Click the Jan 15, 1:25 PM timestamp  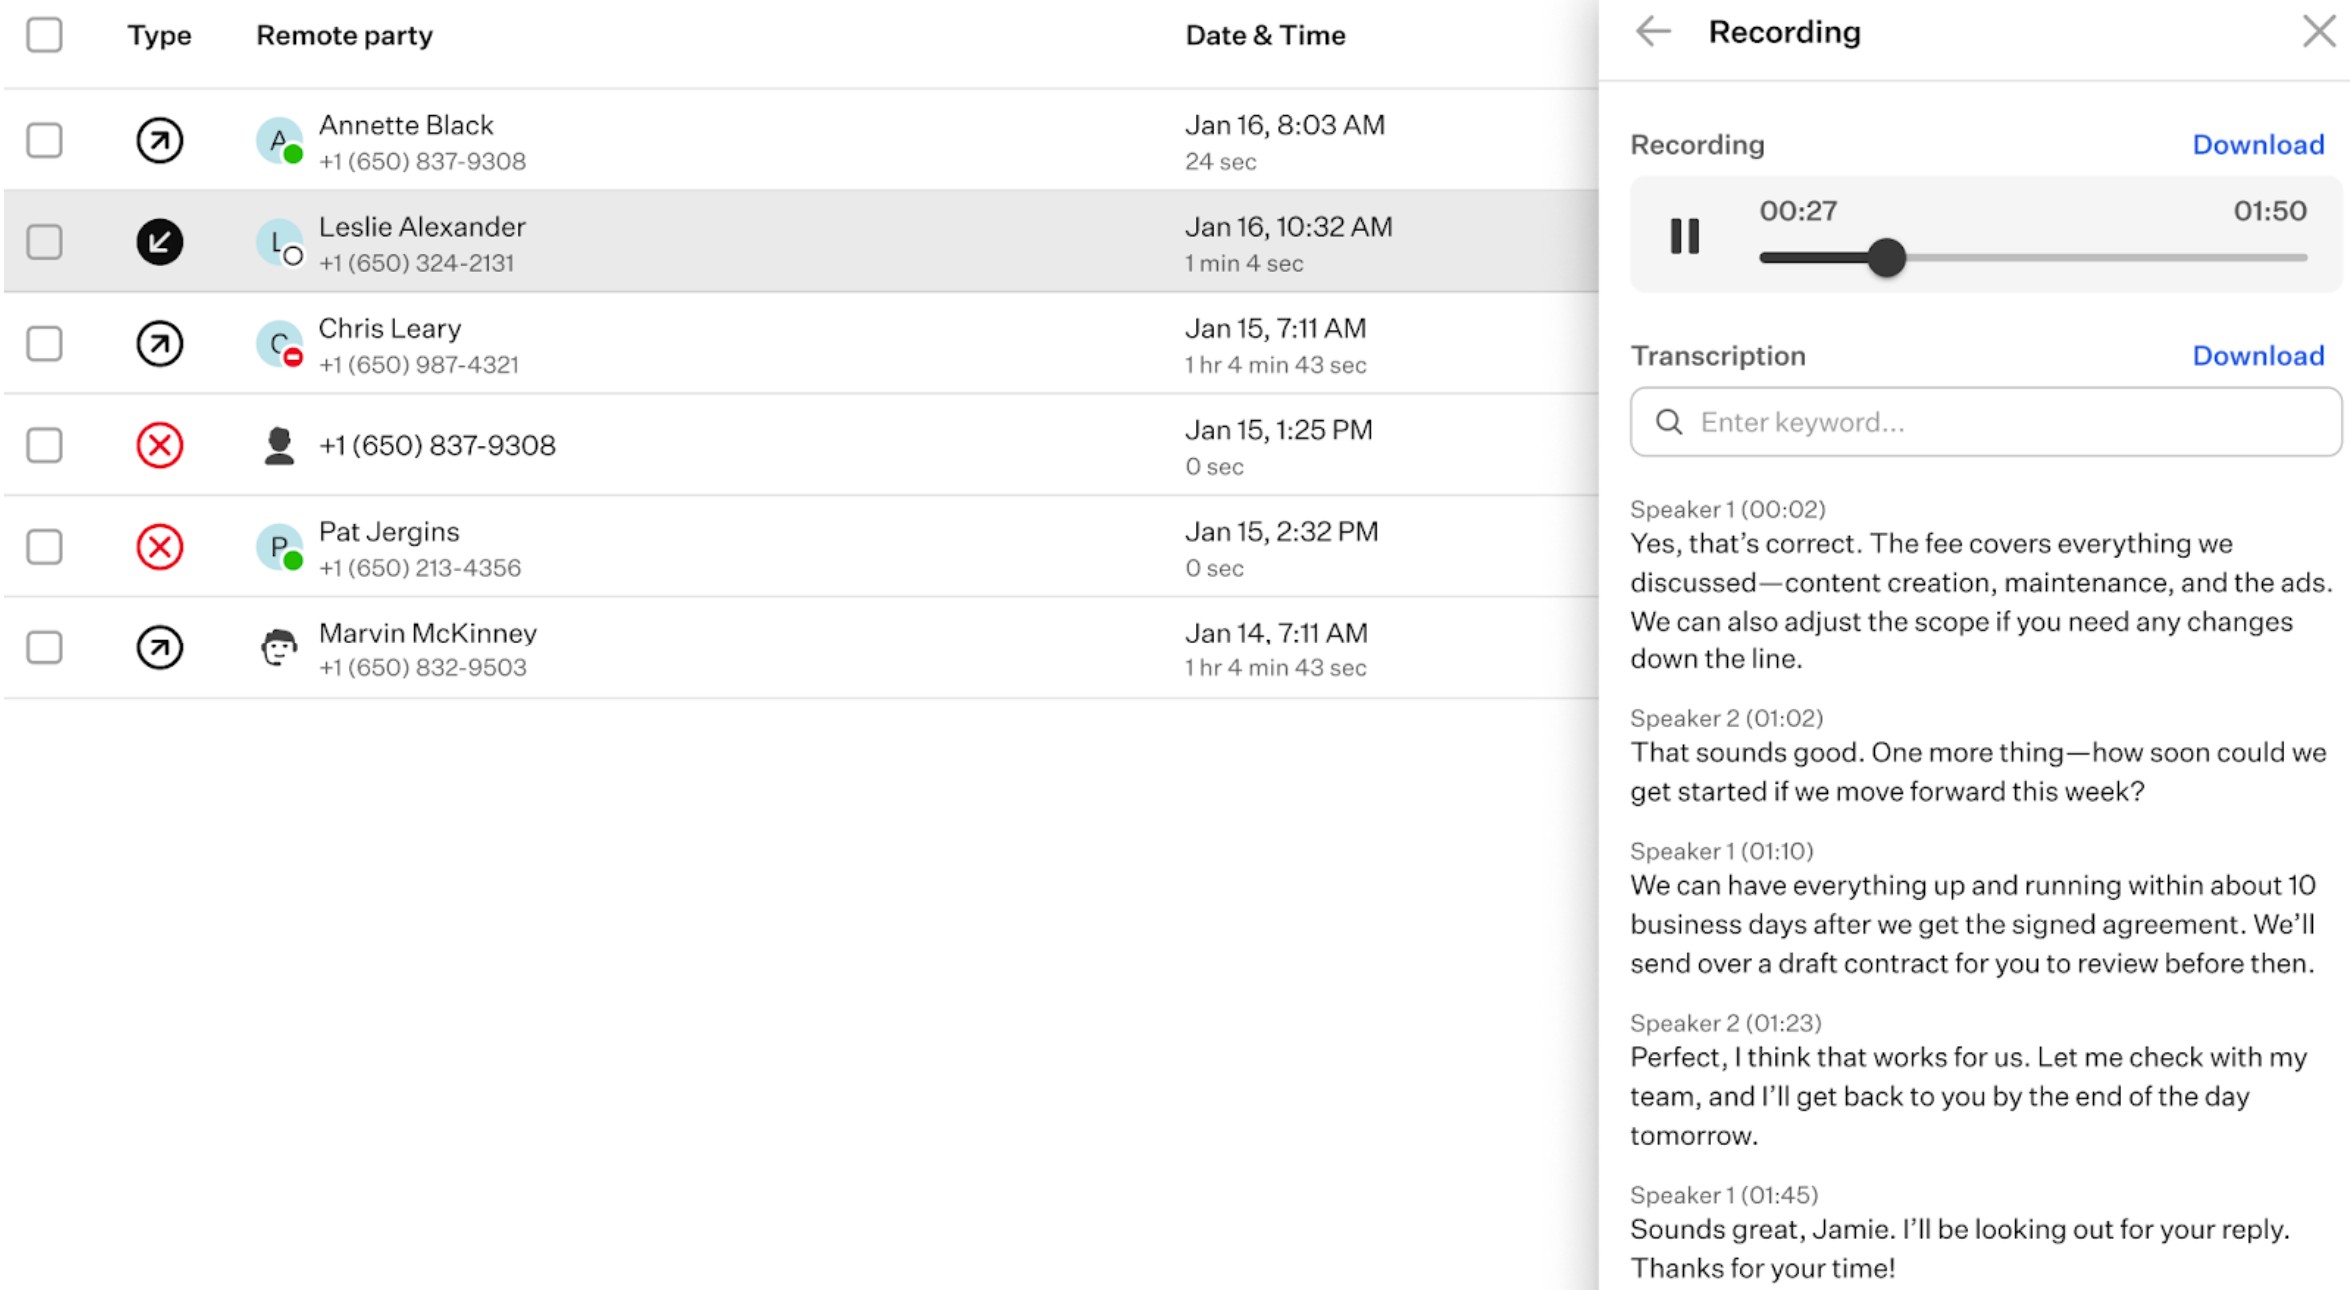(x=1279, y=430)
